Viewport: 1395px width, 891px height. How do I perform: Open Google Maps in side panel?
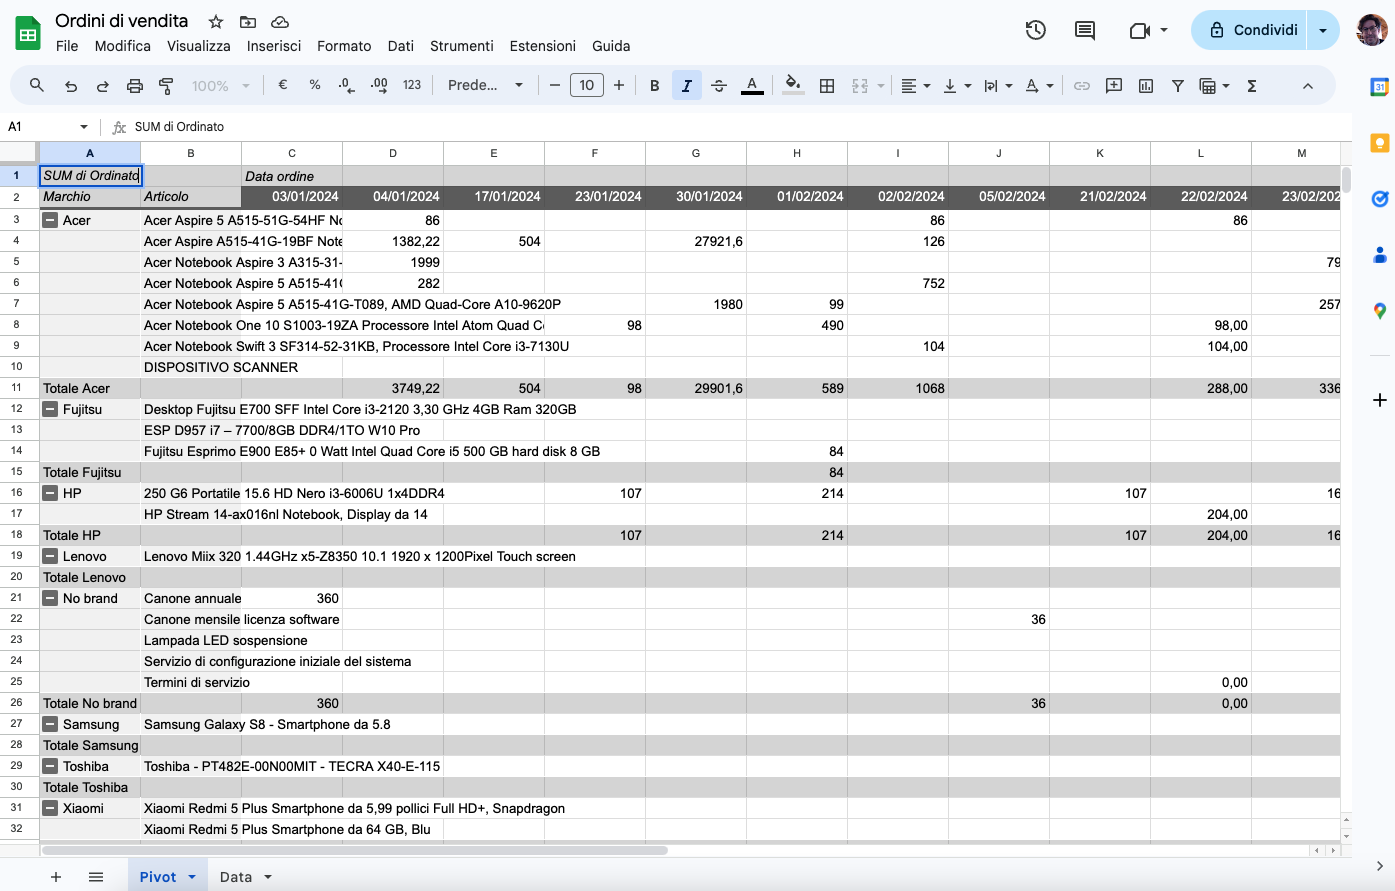point(1380,311)
